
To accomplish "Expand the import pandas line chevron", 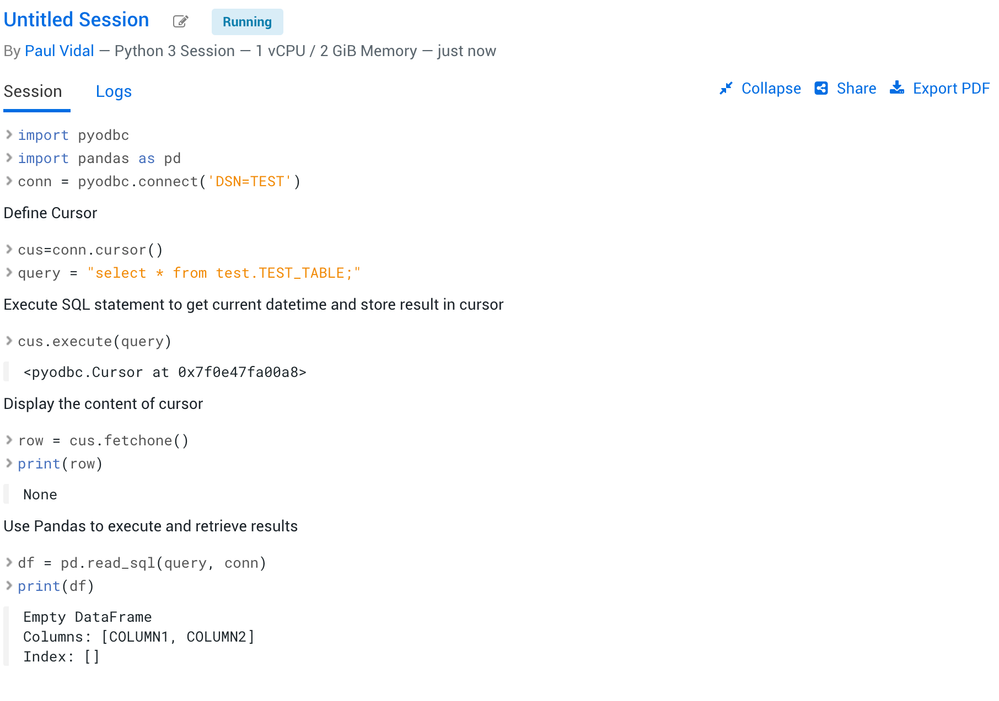I will pos(9,158).
